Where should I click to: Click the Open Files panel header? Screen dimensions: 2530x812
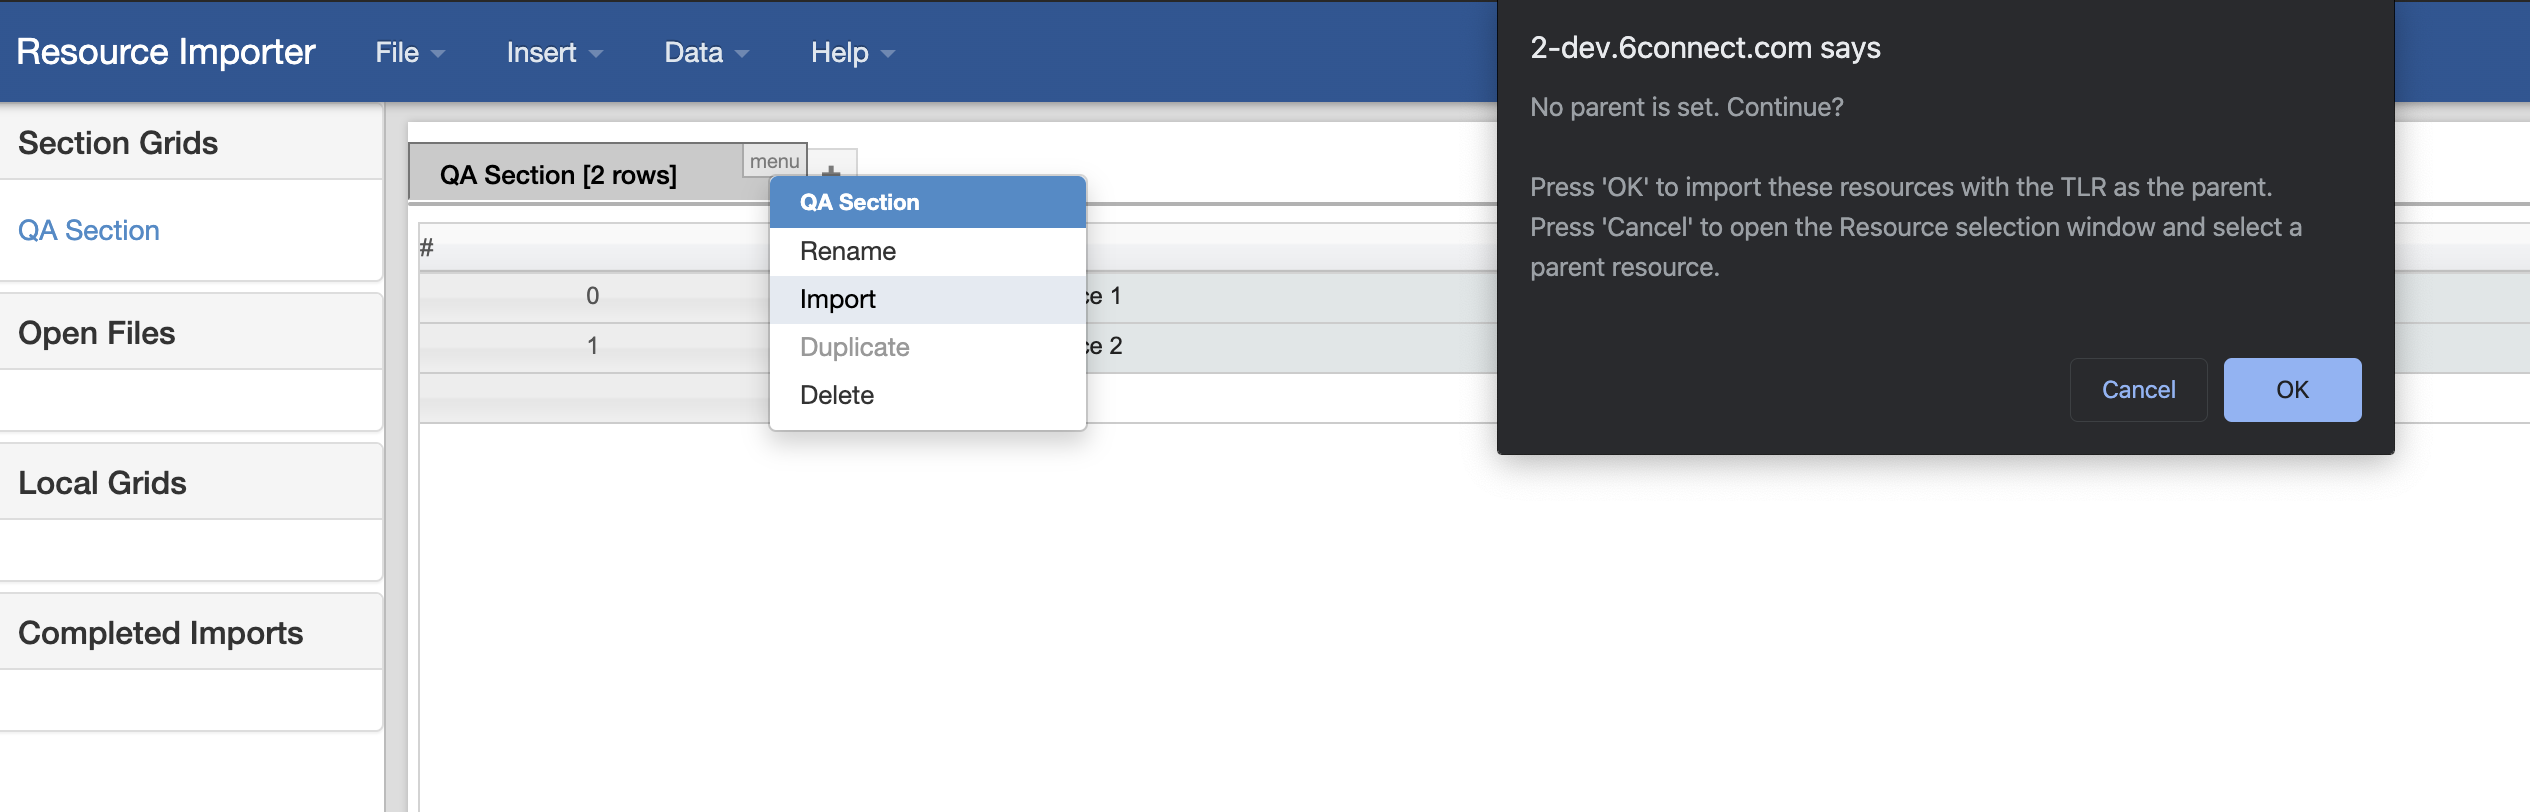click(x=97, y=333)
